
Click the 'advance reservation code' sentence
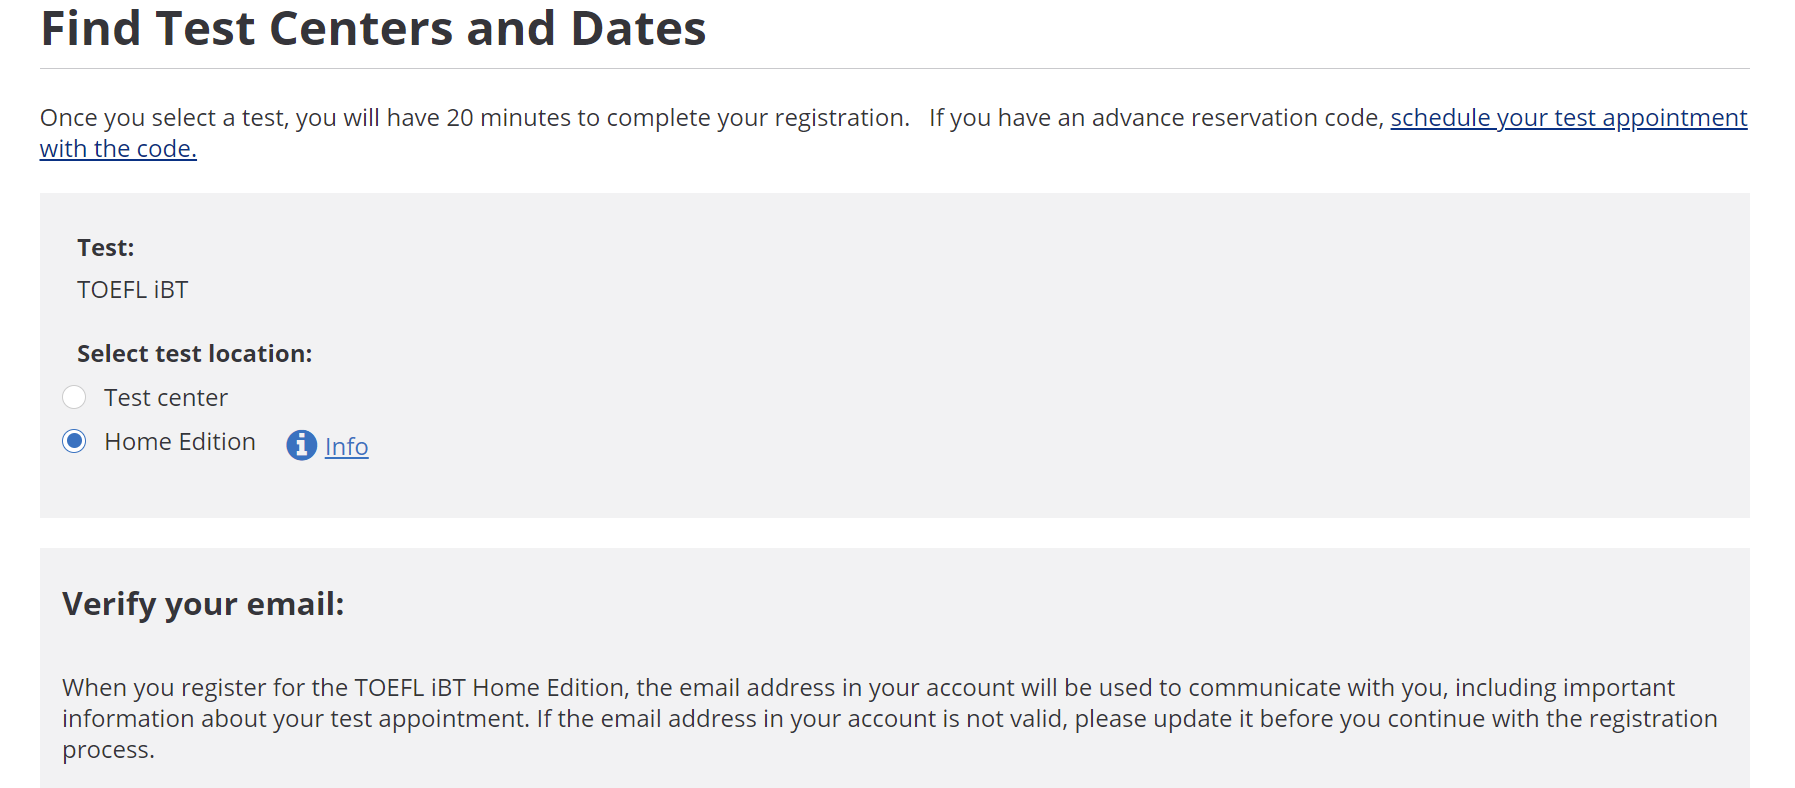(1157, 118)
